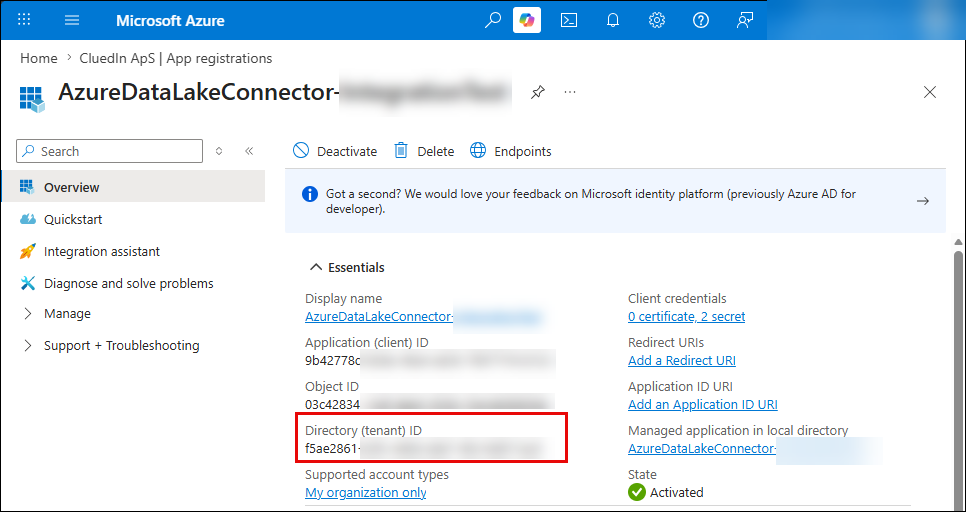Open the portal hamburger menu
The height and width of the screenshot is (512, 966).
pyautogui.click(x=72, y=20)
